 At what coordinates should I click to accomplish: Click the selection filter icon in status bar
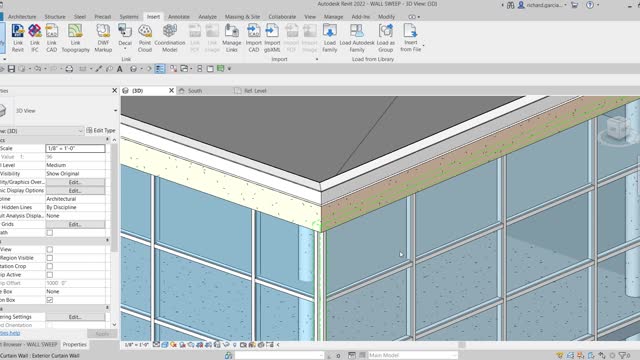(x=622, y=356)
